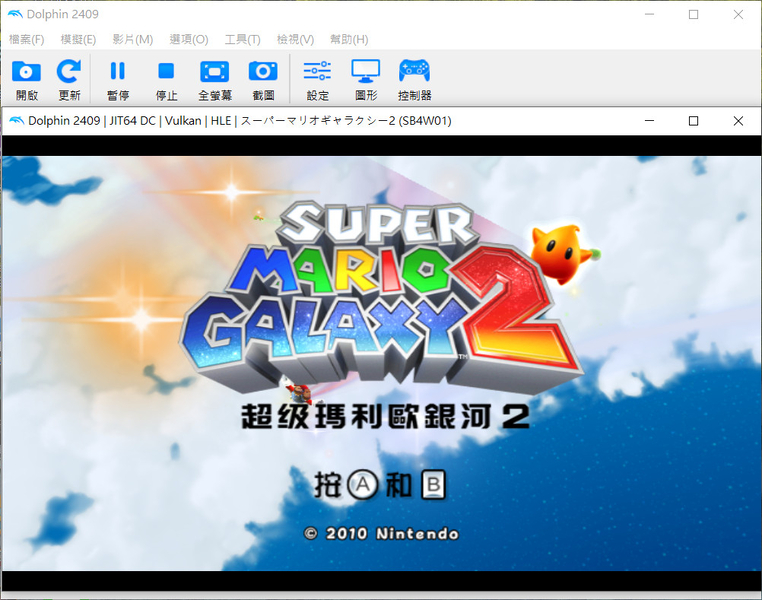Screen dimensions: 762x600
Task: Click the Dolphin logo in game window title bar
Action: pos(17,120)
